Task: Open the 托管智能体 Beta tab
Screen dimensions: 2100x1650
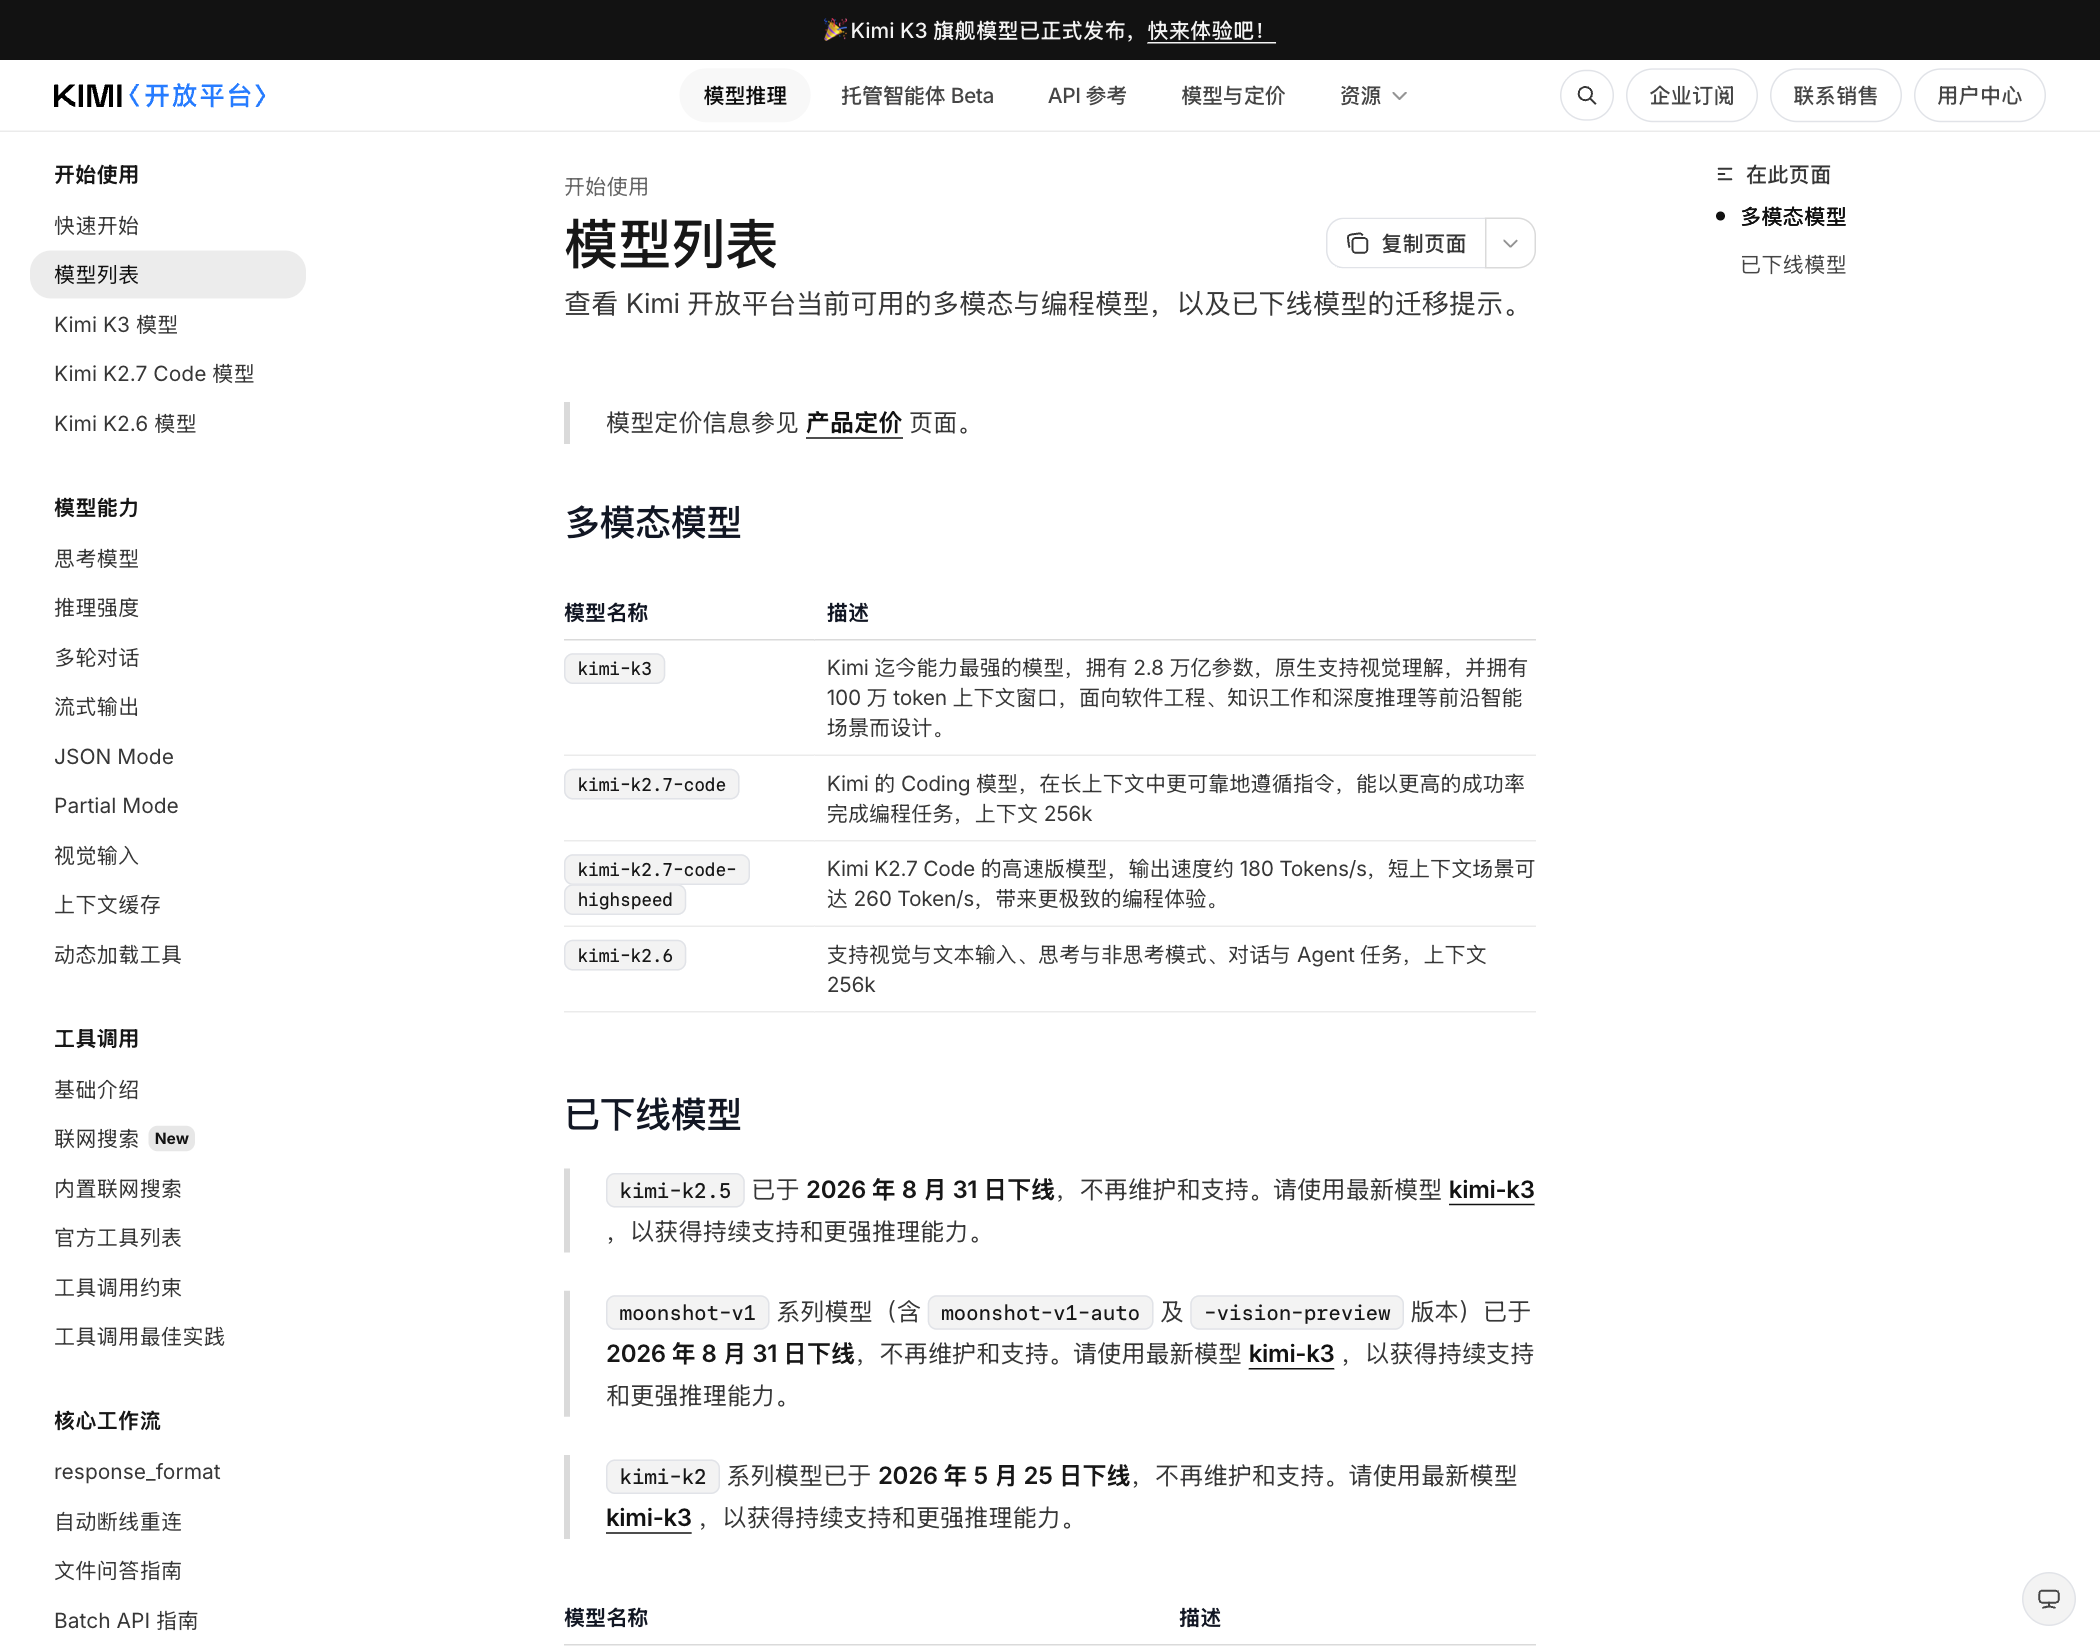Action: click(917, 95)
